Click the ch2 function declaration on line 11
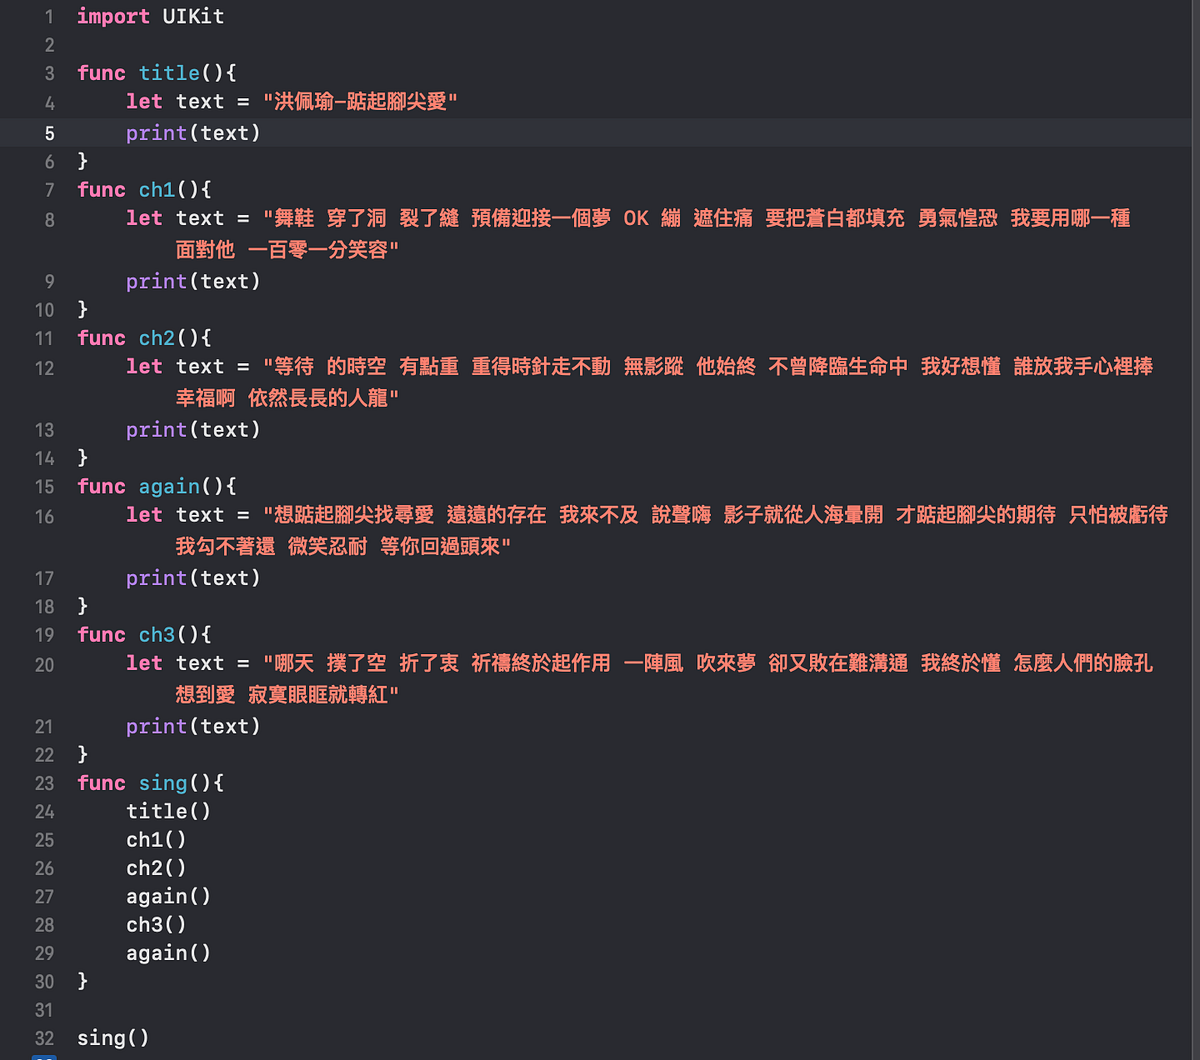The image size is (1200, 1060). pyautogui.click(x=157, y=338)
